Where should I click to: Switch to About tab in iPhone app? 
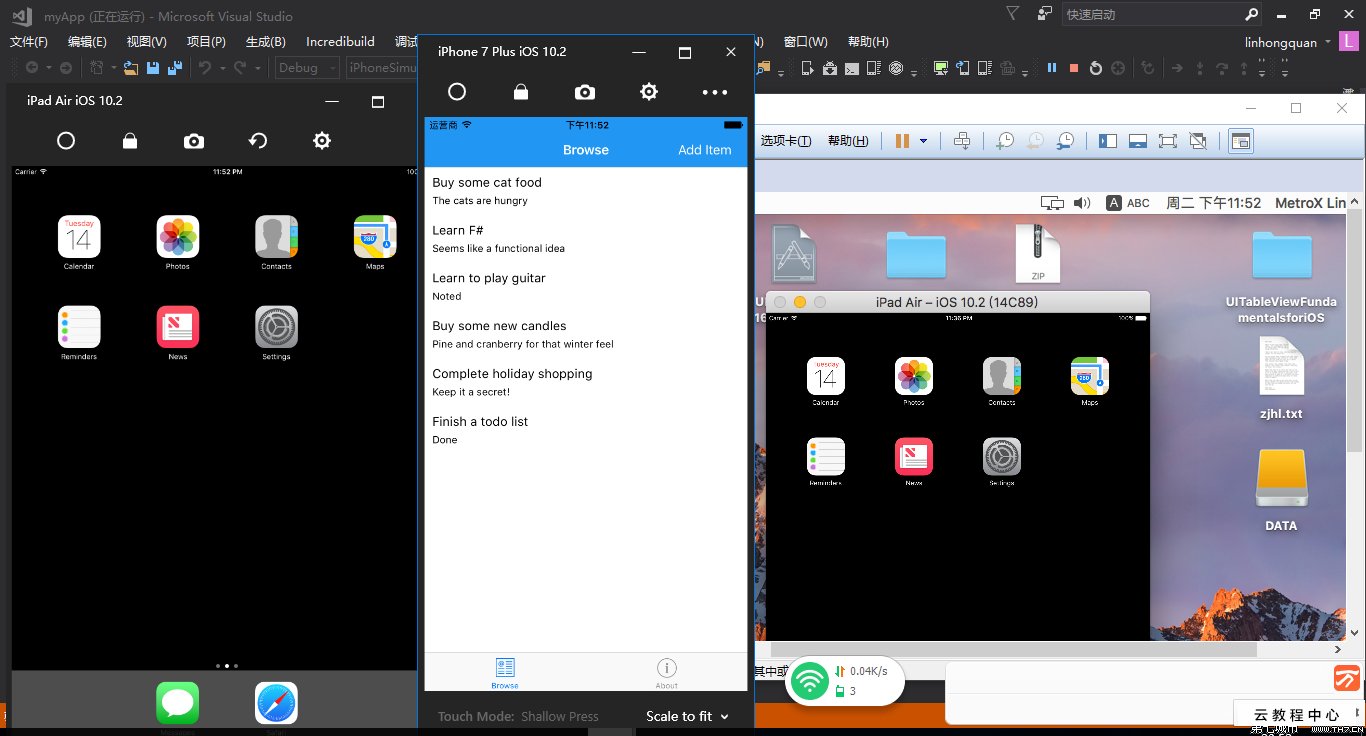(667, 673)
